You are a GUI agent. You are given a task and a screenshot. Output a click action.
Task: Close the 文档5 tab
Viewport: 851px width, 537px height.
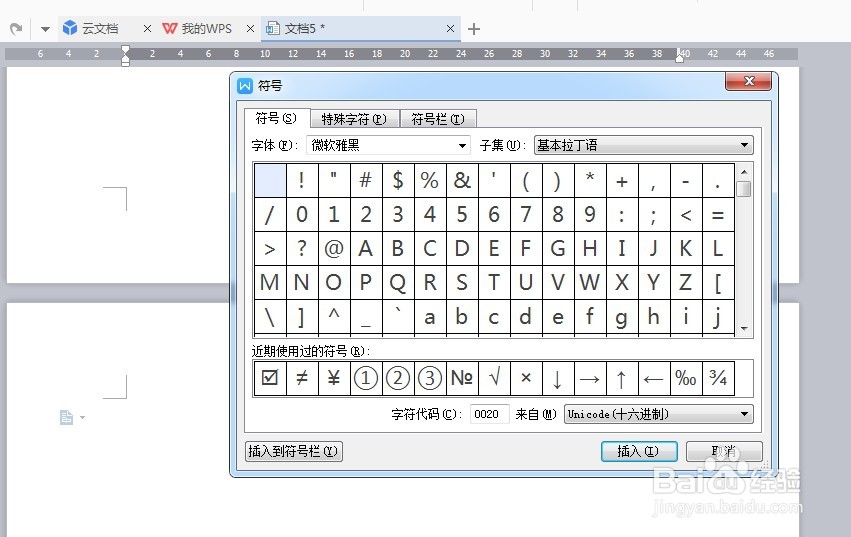450,29
